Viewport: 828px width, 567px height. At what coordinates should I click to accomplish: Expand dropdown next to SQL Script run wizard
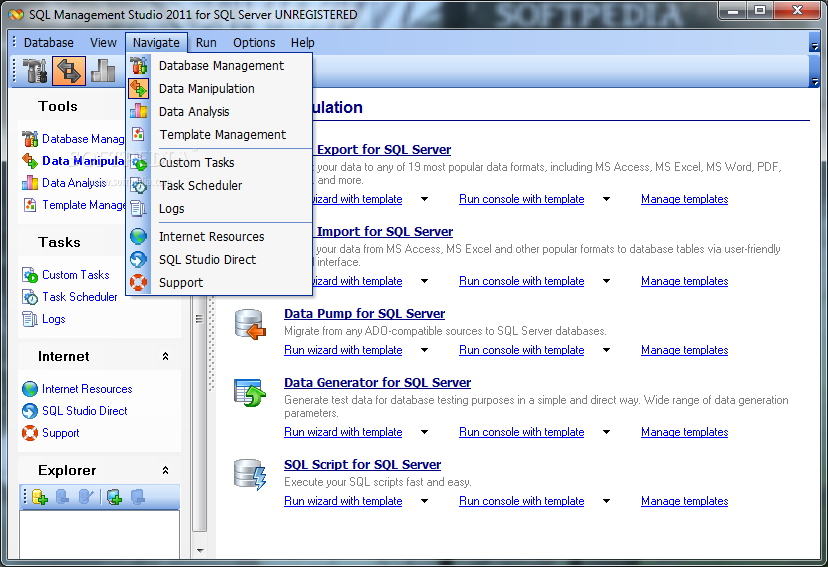tap(424, 502)
